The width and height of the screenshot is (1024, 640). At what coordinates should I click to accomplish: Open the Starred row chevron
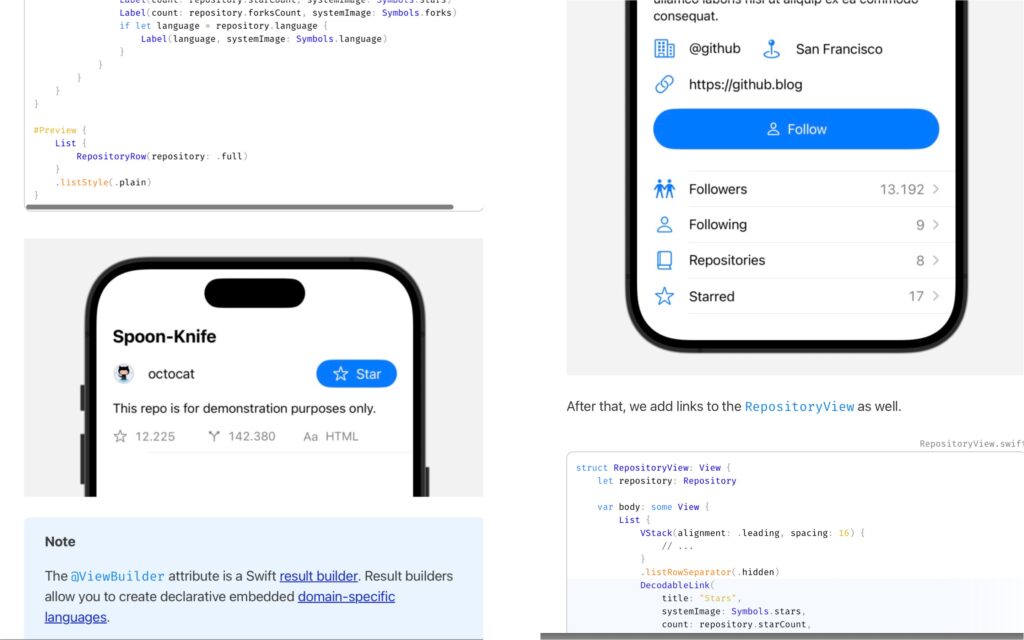click(x=936, y=296)
